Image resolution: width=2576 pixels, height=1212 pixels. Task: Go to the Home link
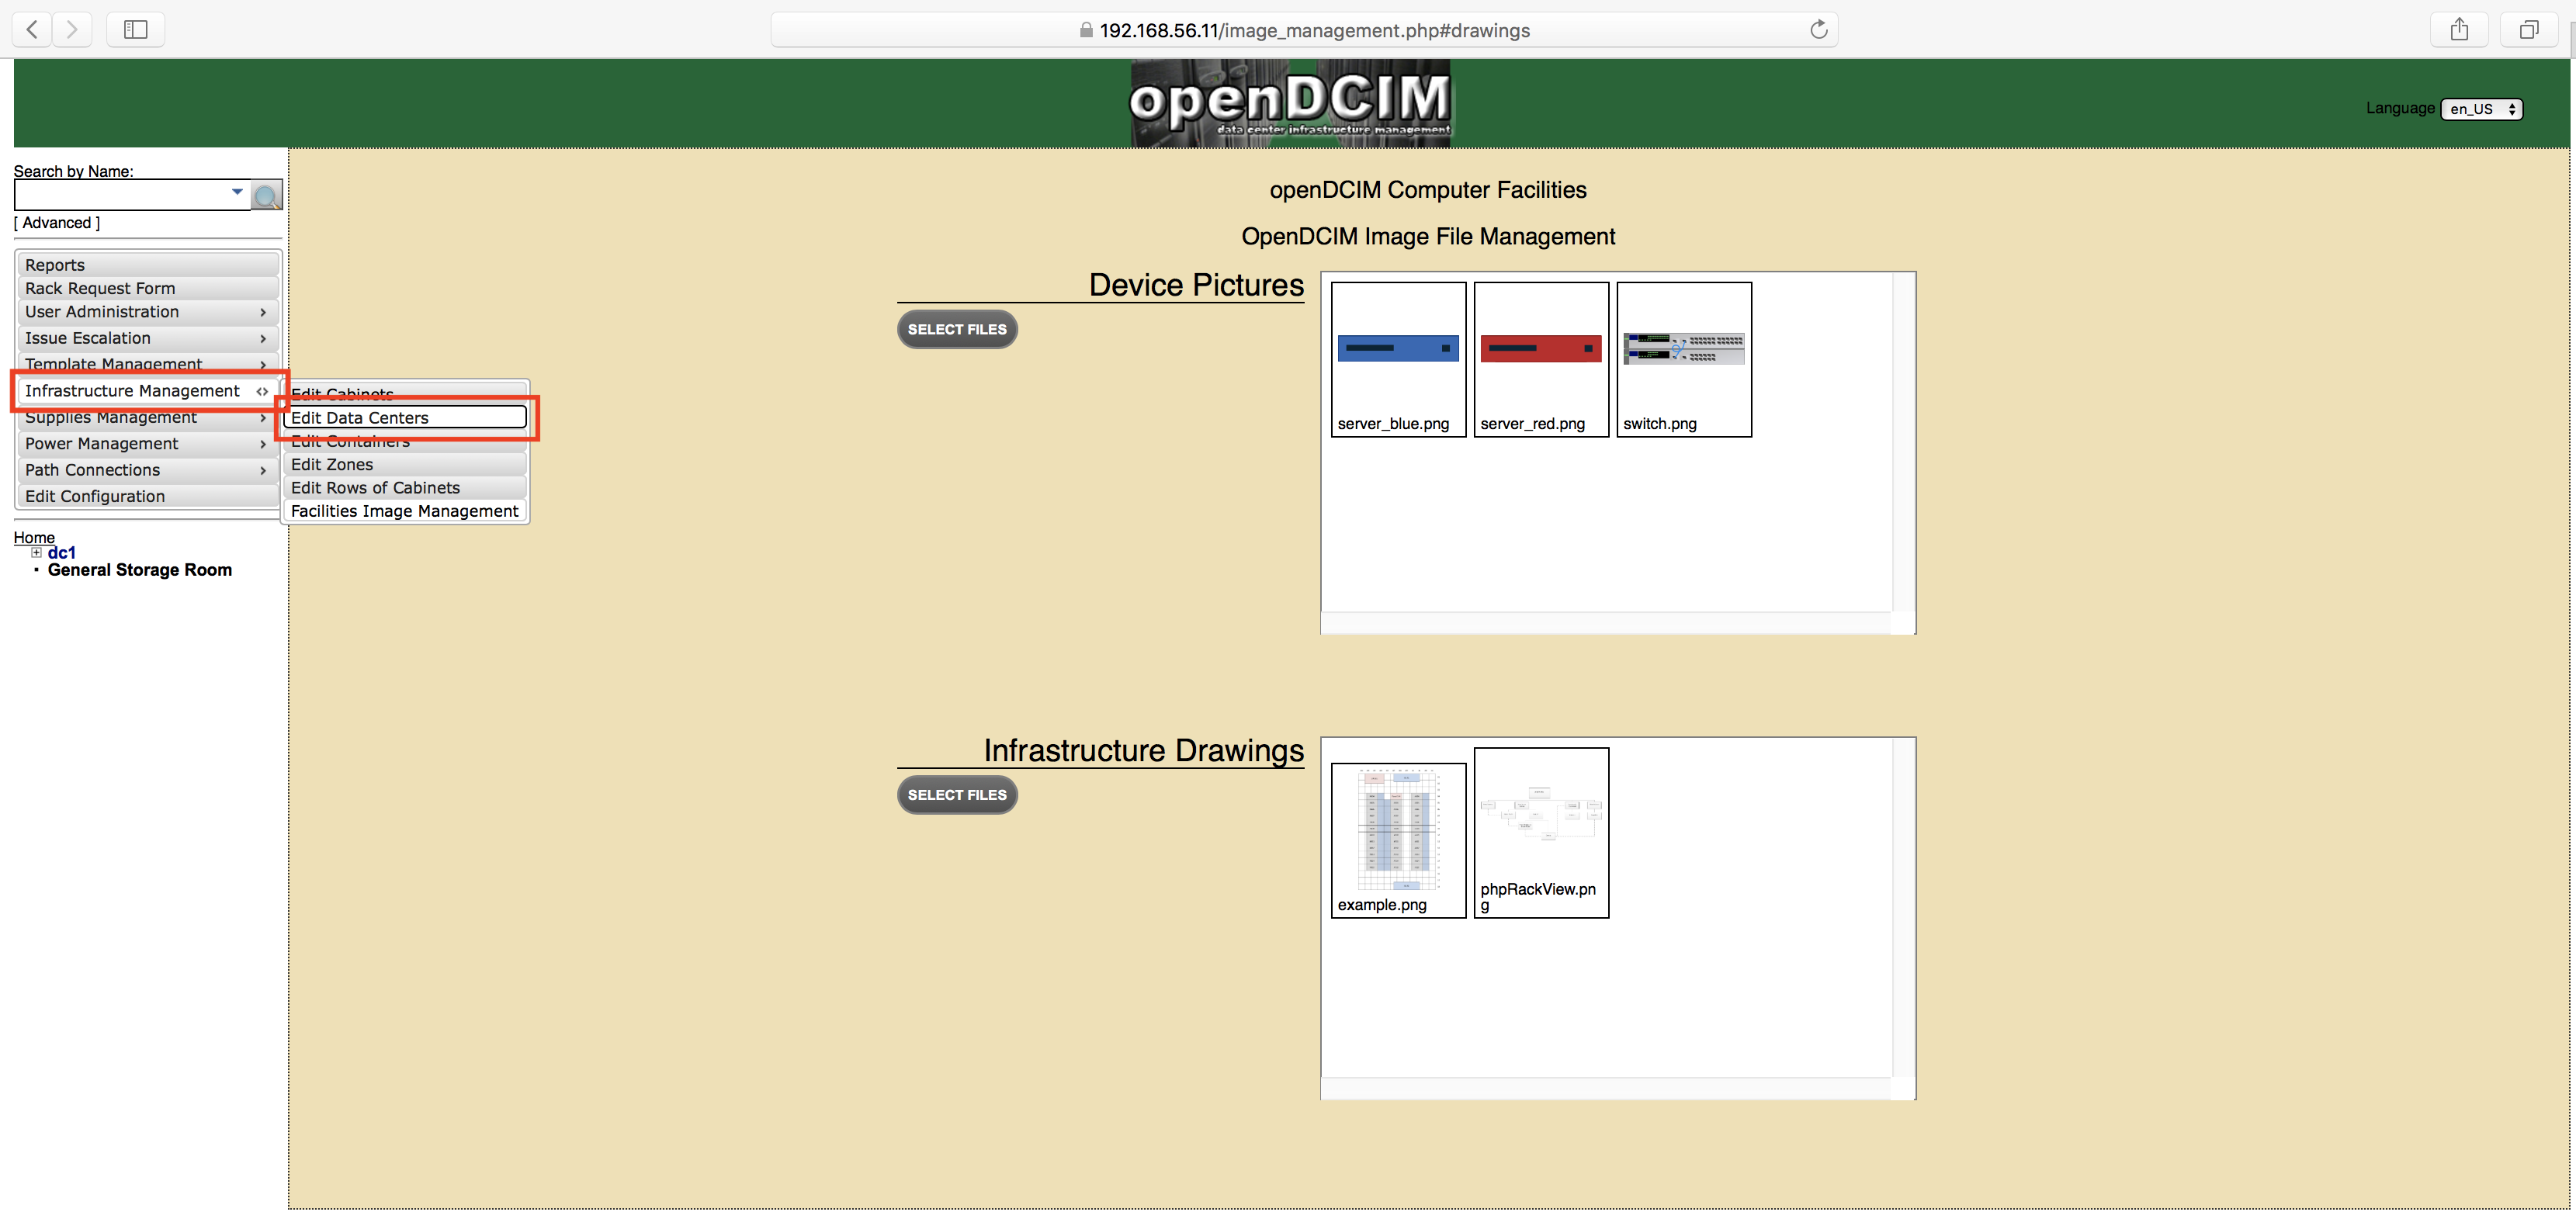tap(34, 538)
